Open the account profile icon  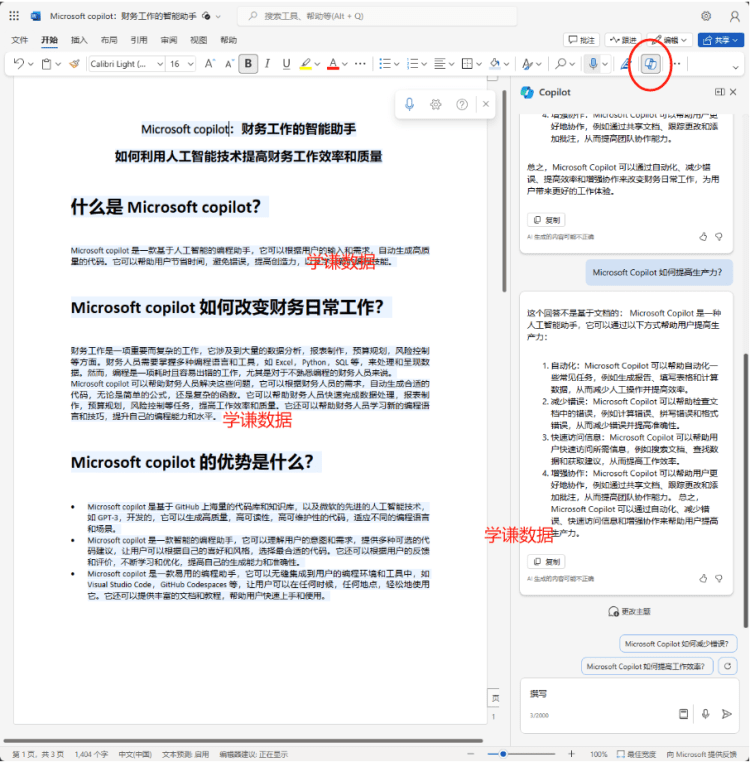[x=734, y=17]
